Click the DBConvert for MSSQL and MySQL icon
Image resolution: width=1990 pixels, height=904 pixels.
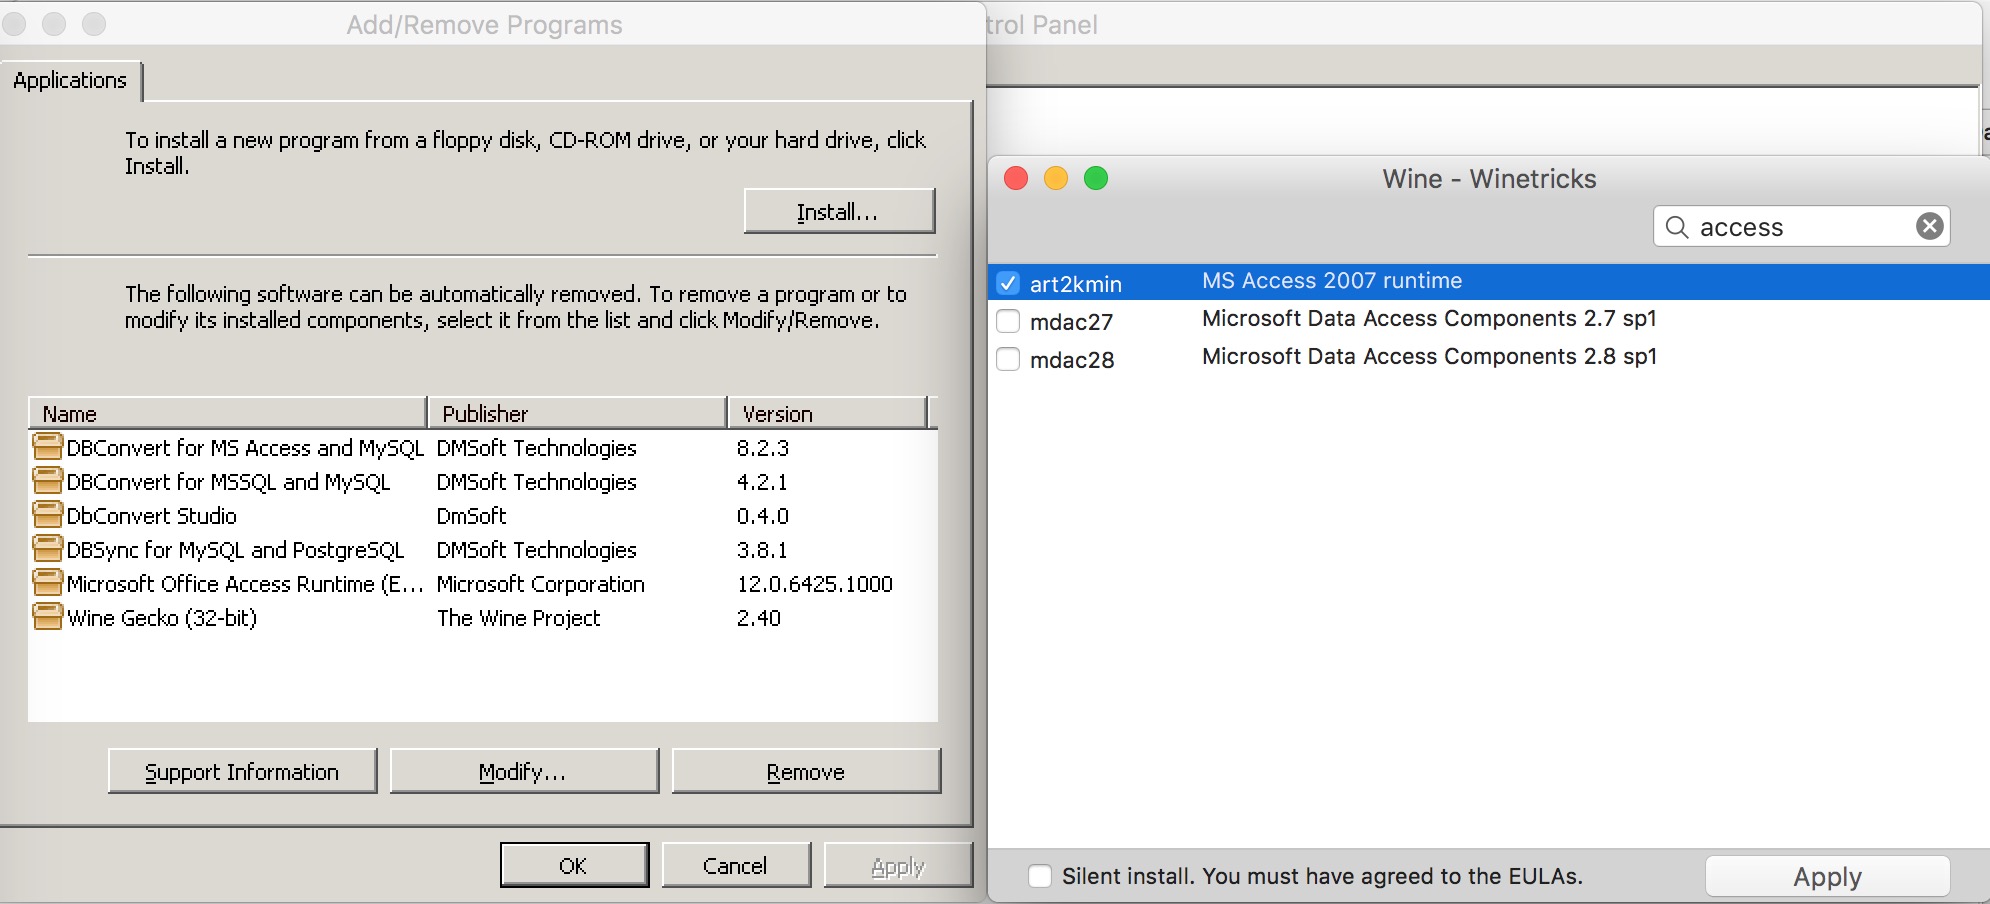coord(47,481)
